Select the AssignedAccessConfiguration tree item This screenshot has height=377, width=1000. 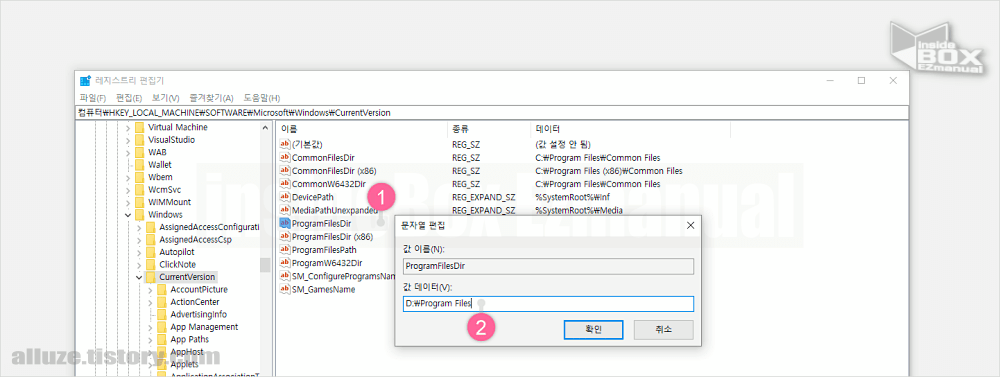click(209, 227)
